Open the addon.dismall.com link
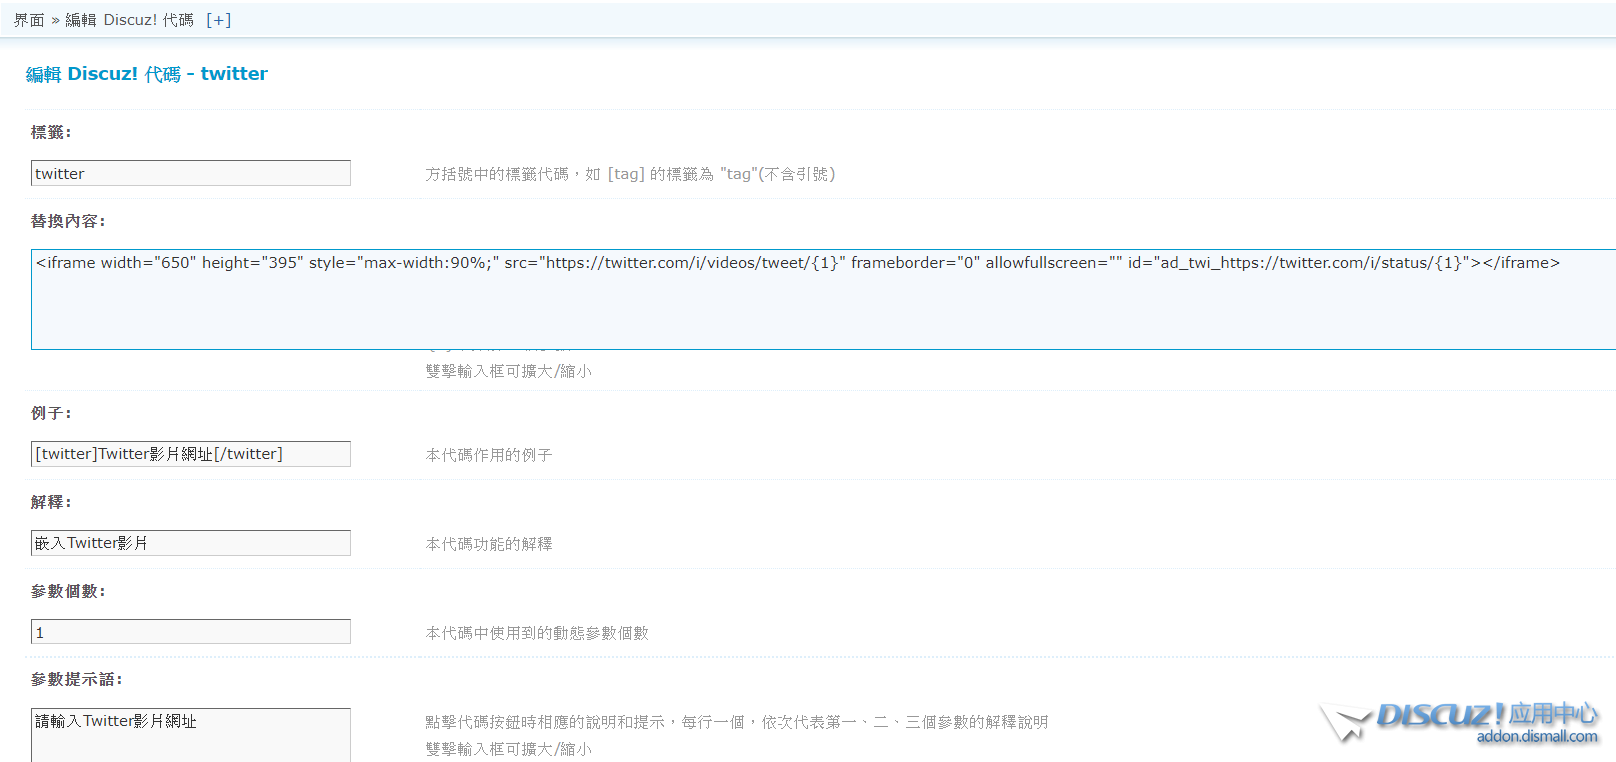Image resolution: width=1616 pixels, height=762 pixels. point(1536,737)
